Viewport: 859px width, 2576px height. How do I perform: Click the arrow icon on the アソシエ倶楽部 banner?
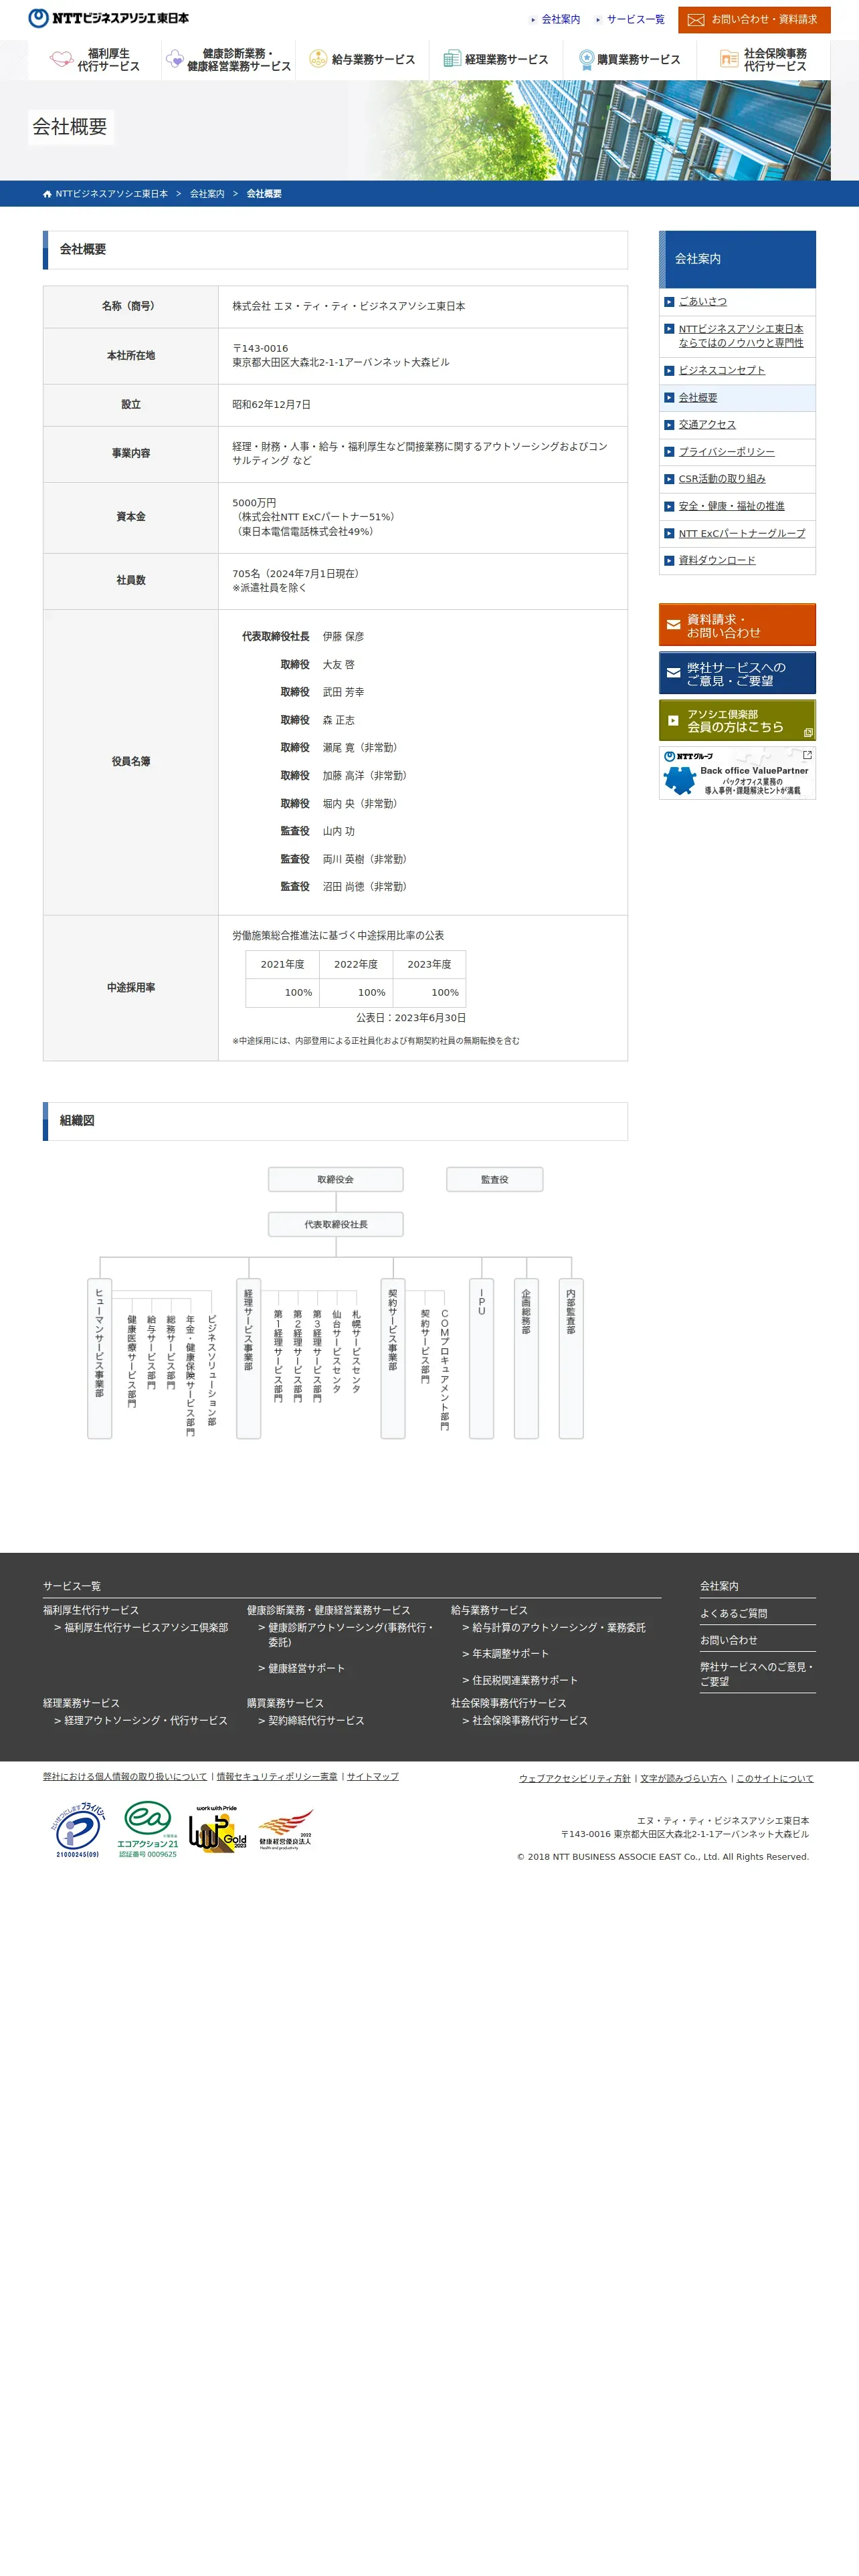(x=673, y=720)
